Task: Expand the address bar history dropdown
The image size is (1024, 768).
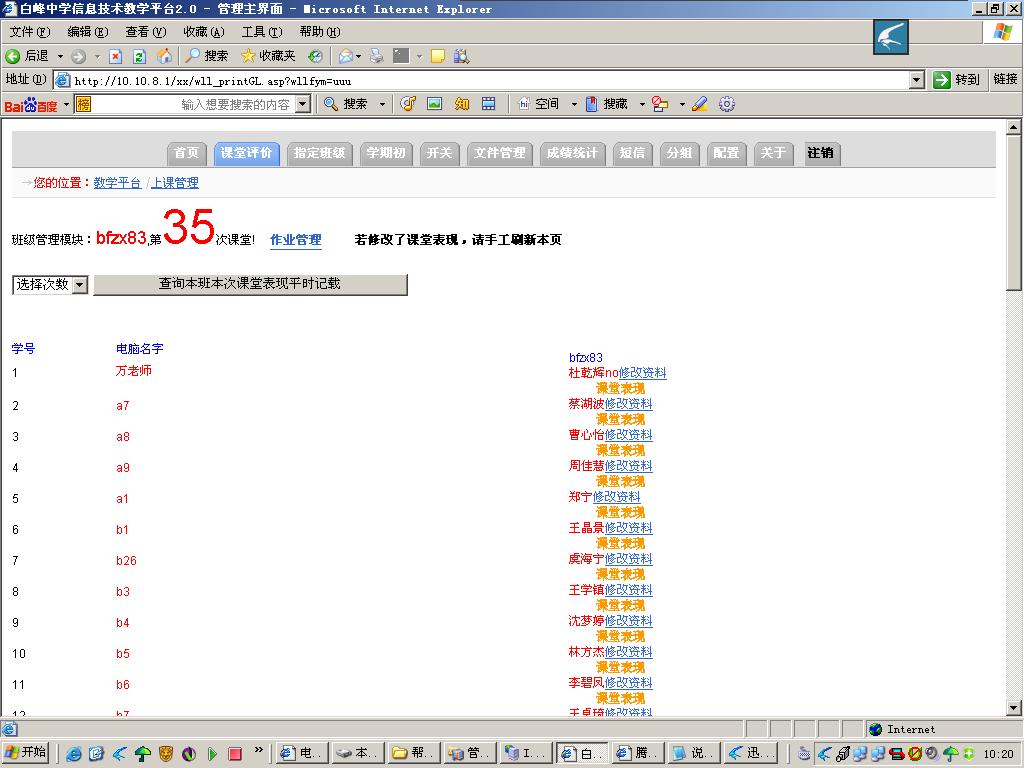Action: coord(918,80)
